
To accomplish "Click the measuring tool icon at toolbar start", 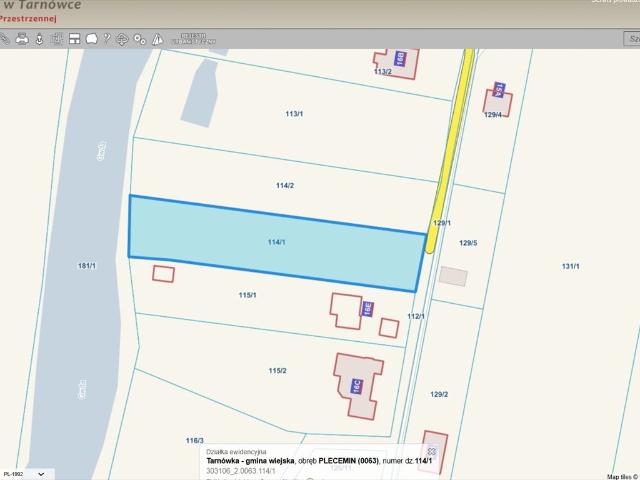I will (x=4, y=39).
